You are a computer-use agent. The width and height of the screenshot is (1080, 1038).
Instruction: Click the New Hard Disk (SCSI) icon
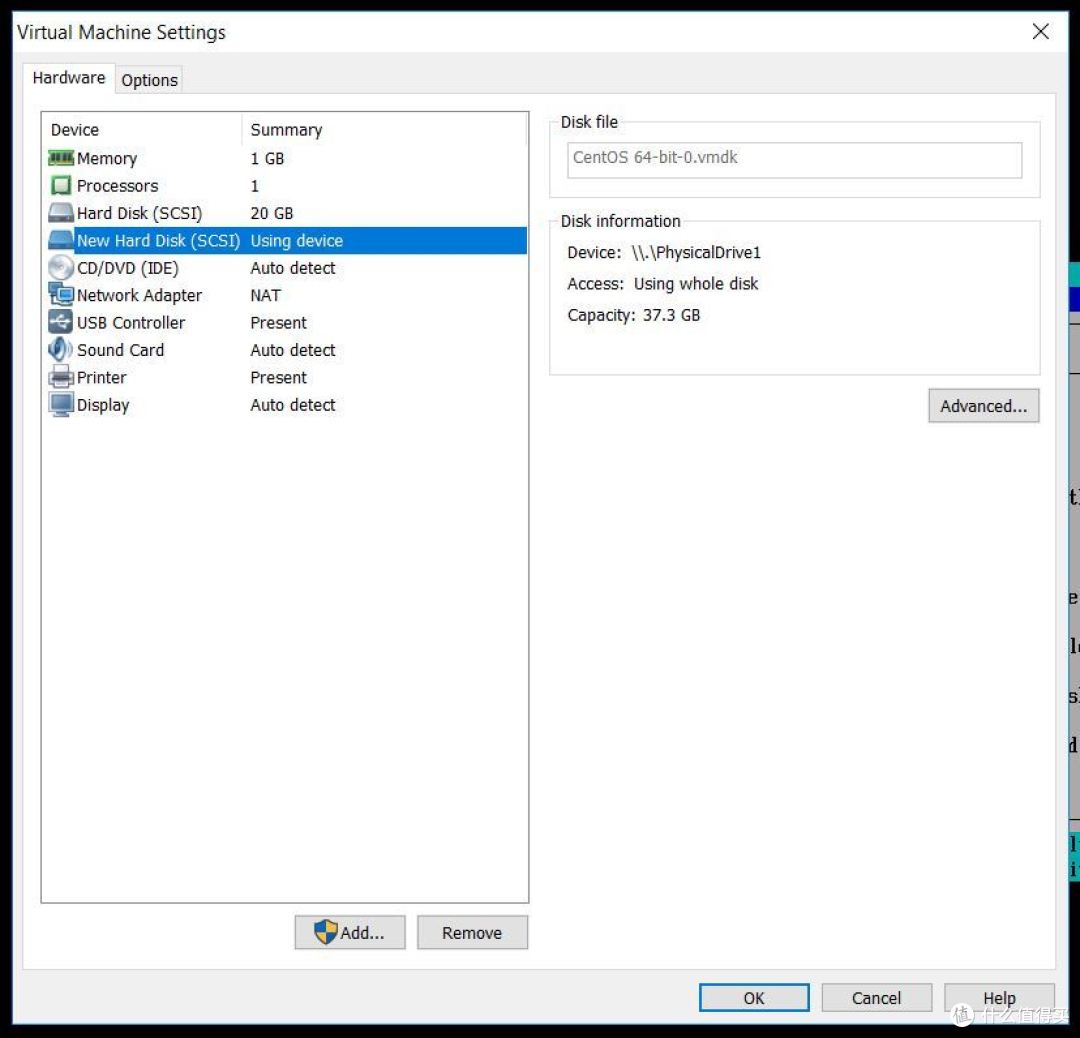click(x=61, y=240)
